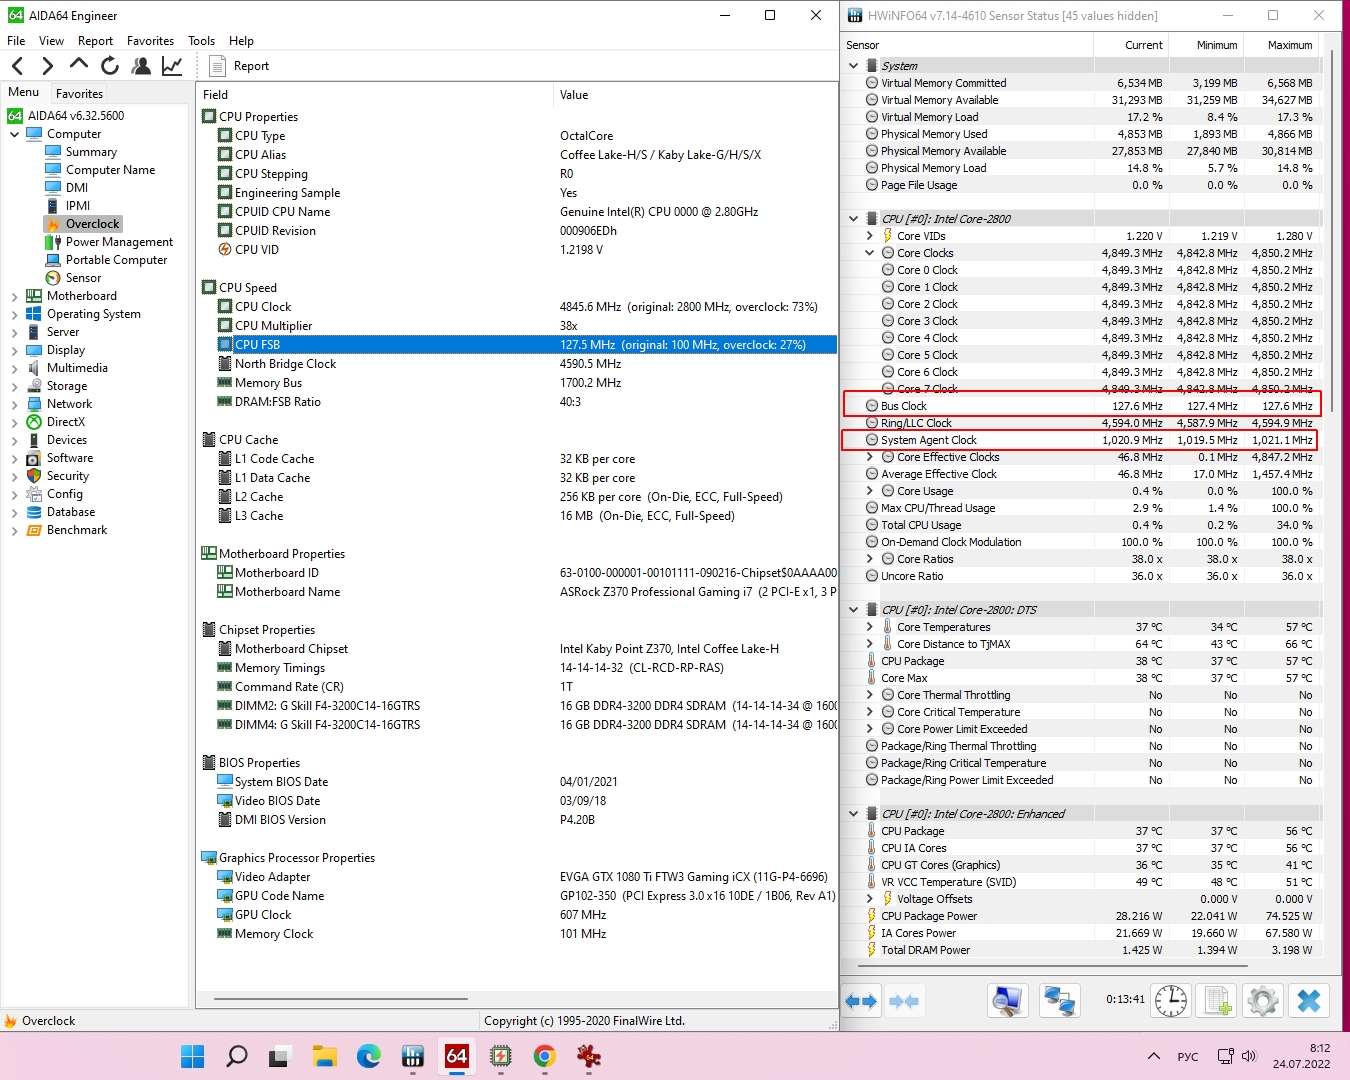Click the HWiNFO expand-columns double-arrow icon
The height and width of the screenshot is (1080, 1350).
(861, 1001)
